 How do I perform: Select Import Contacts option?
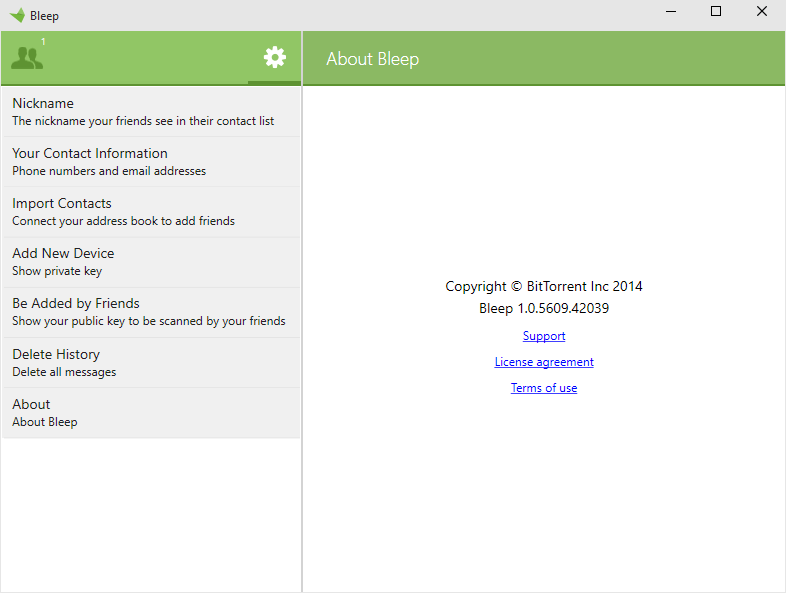(151, 212)
